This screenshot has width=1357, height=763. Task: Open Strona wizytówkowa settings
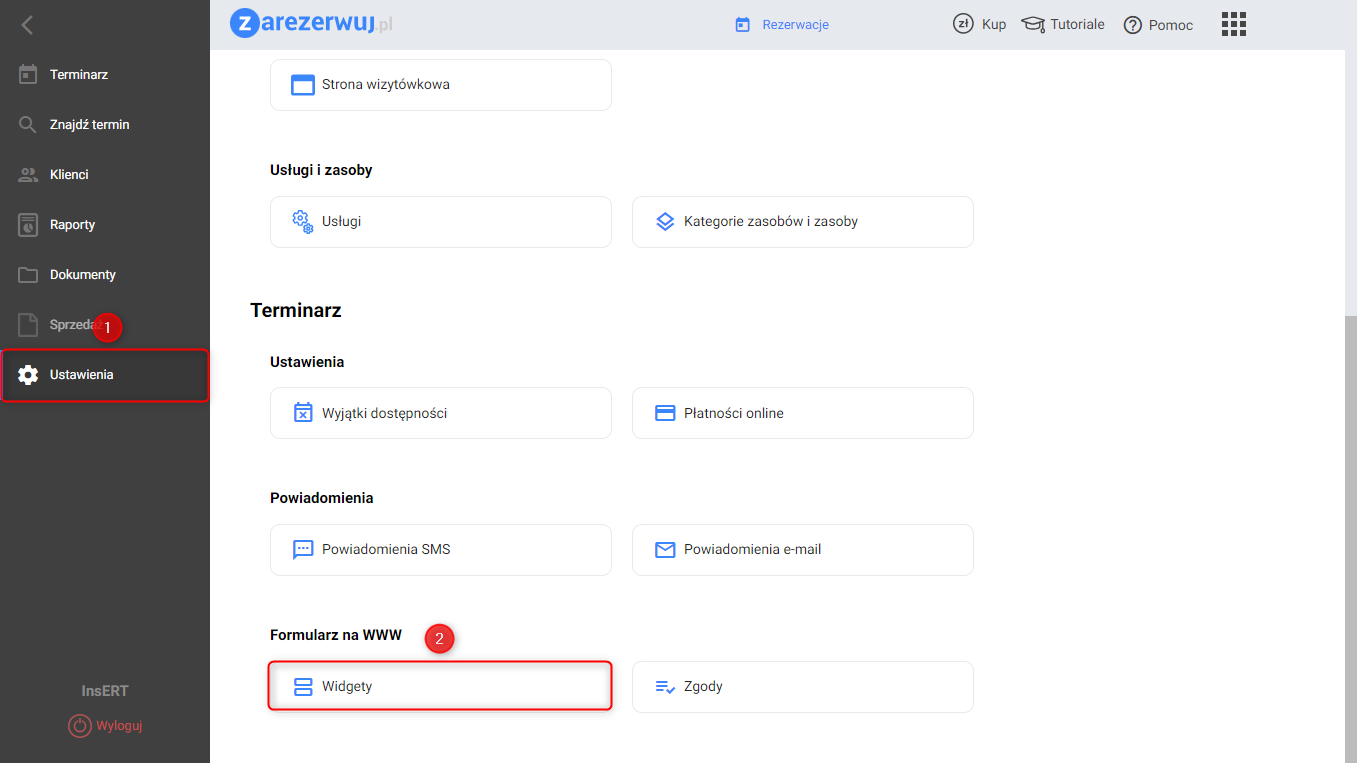pos(440,85)
